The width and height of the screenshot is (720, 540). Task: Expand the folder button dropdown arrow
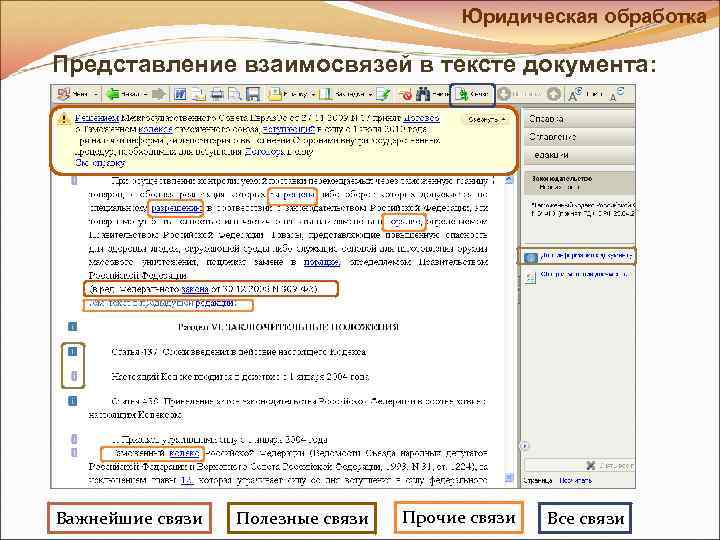coord(313,95)
